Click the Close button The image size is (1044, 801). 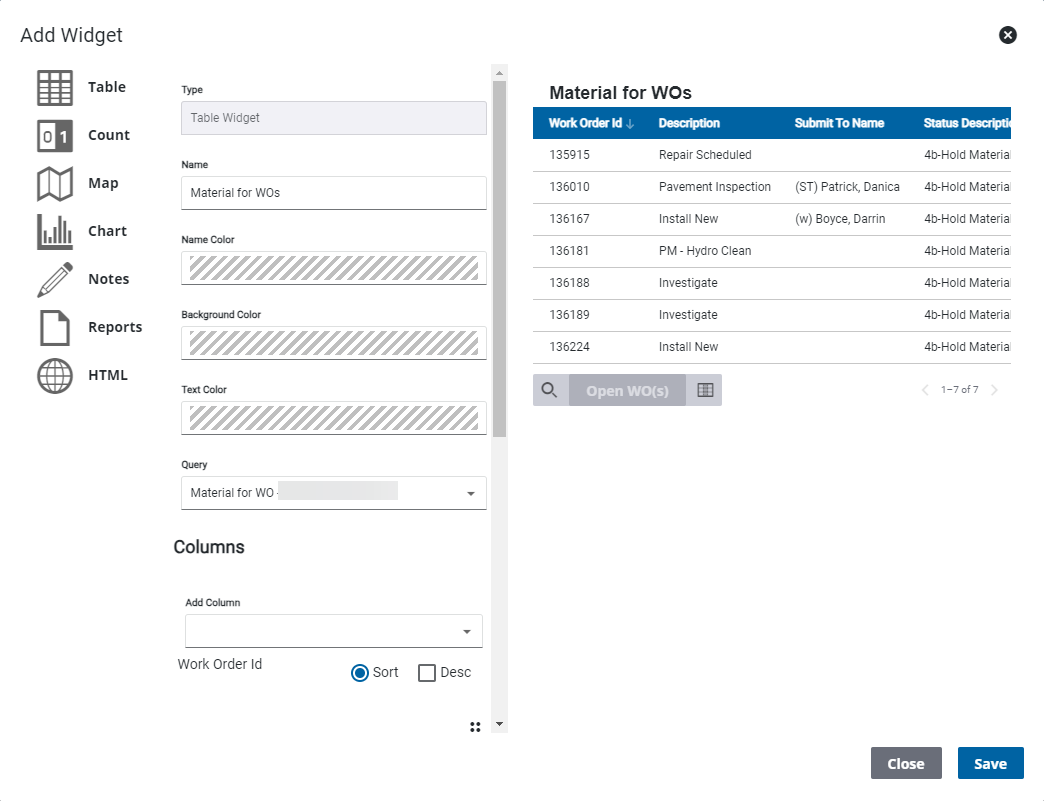coord(906,763)
